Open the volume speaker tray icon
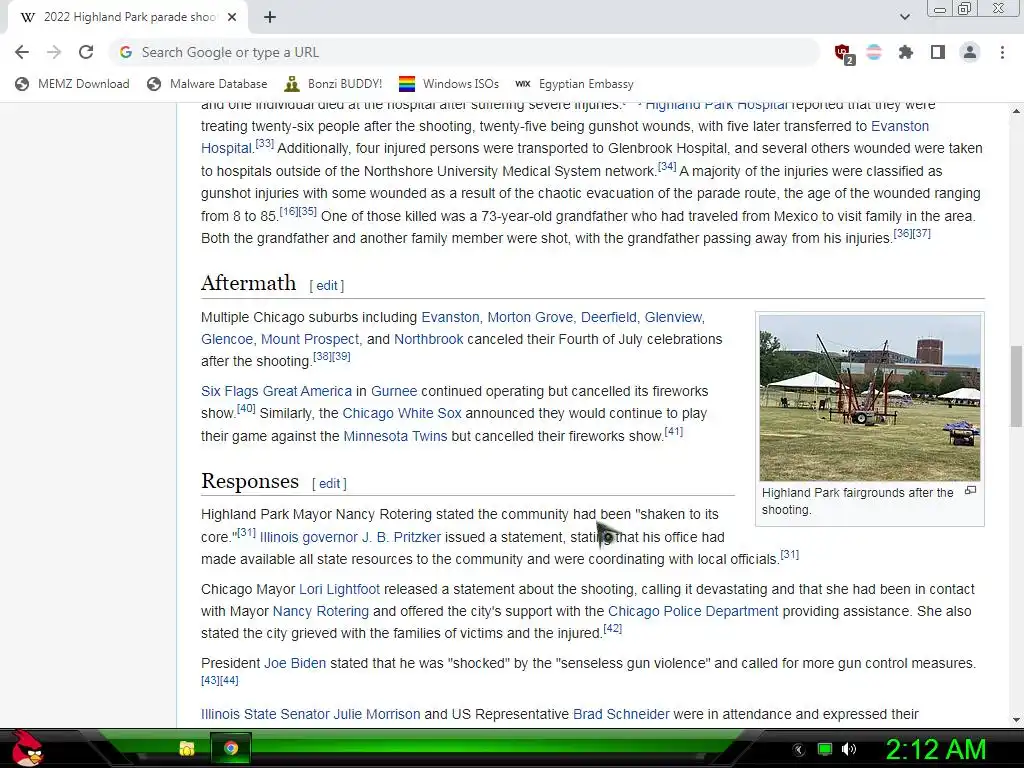The height and width of the screenshot is (768, 1024). tap(849, 750)
